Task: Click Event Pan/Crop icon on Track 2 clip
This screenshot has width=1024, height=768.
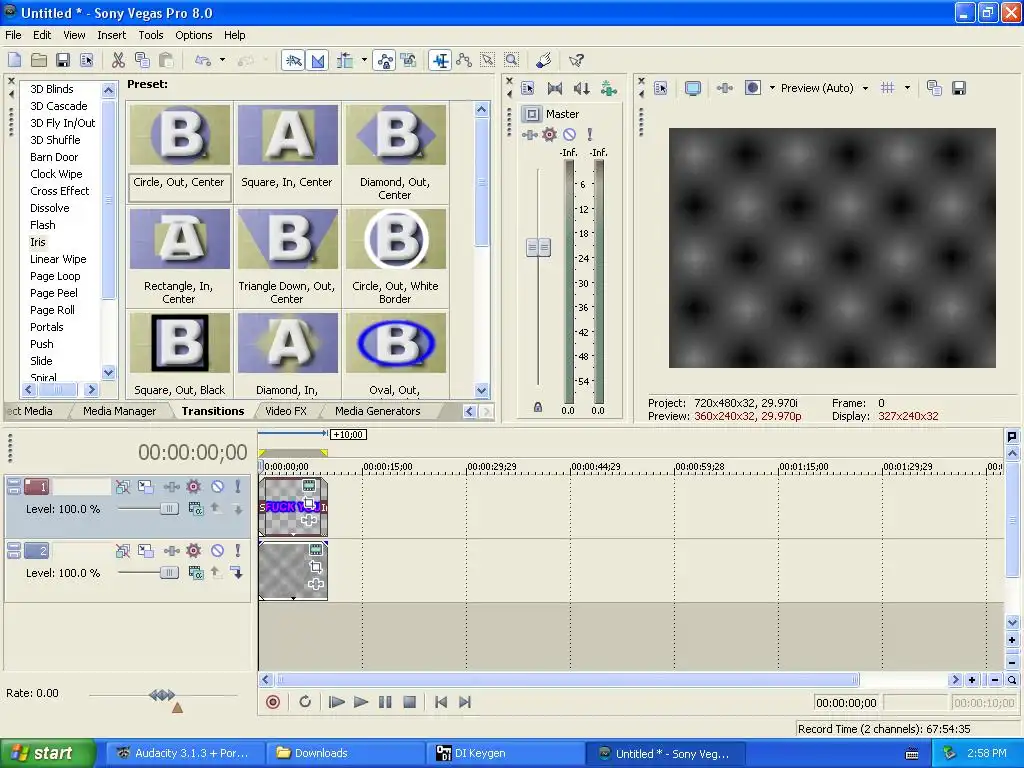Action: (316, 567)
